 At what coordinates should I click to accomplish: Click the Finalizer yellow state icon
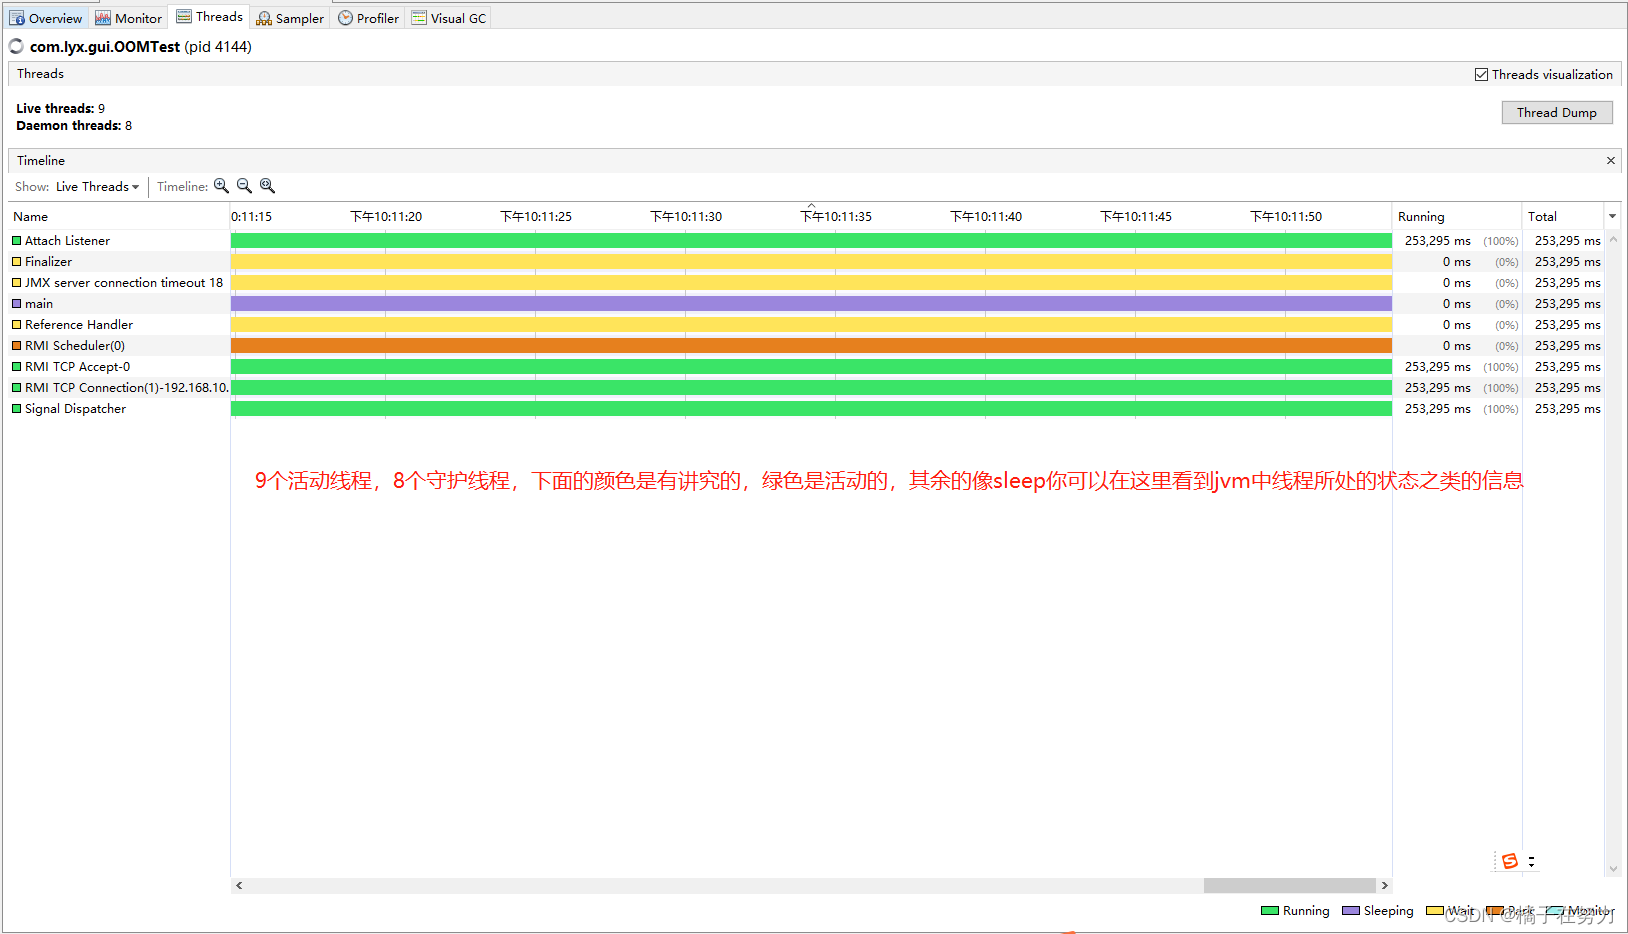coord(16,262)
